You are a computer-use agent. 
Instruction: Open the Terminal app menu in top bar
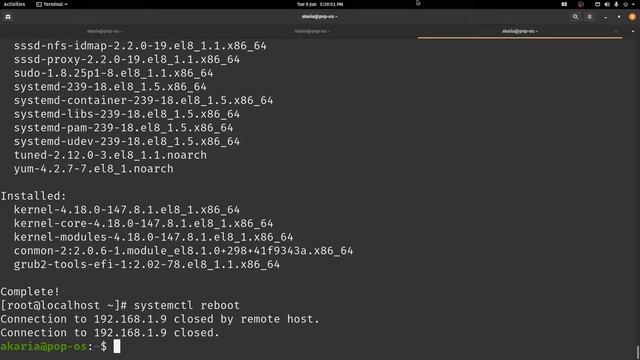[x=52, y=4]
